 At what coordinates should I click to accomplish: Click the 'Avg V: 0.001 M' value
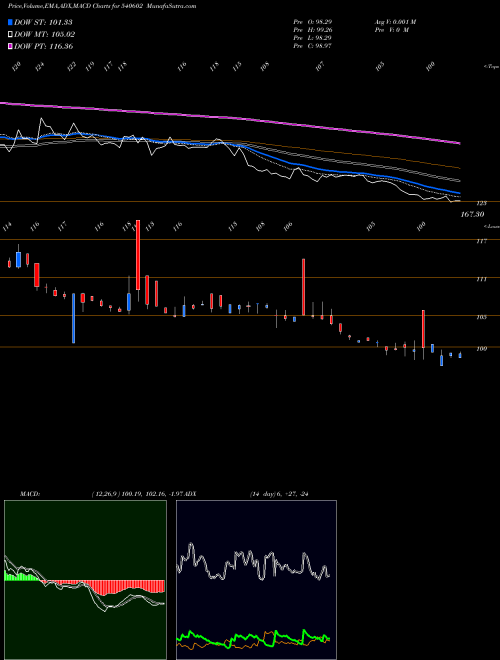pyautogui.click(x=395, y=21)
